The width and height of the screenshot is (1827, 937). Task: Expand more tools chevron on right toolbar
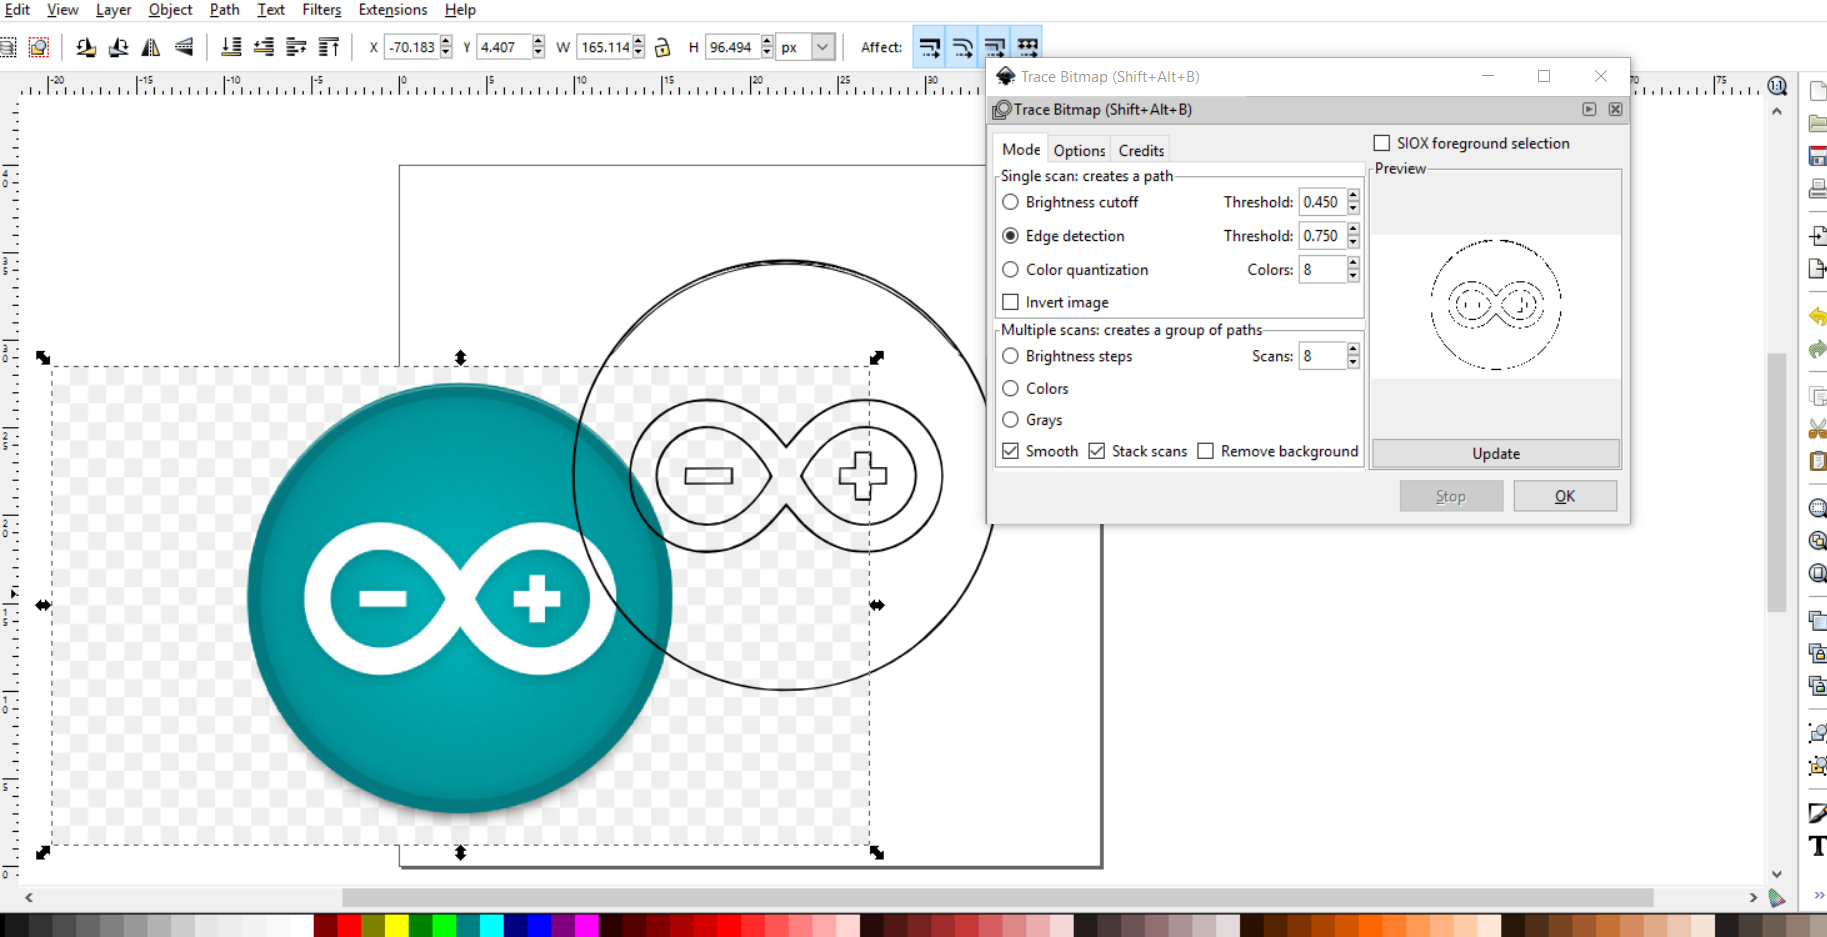1819,895
